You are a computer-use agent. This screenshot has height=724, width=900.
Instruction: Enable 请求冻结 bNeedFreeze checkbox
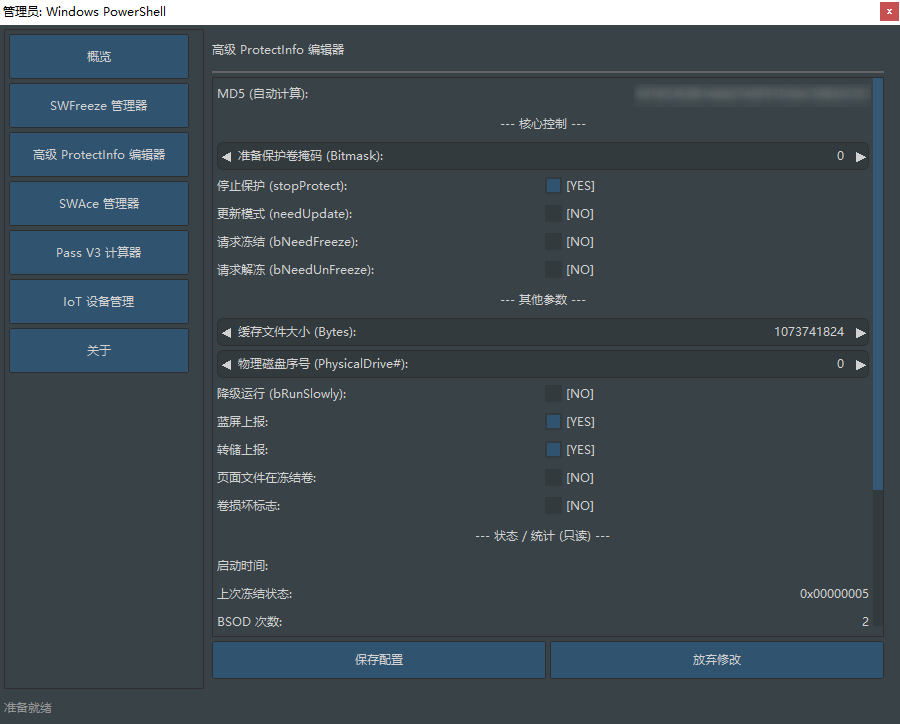pos(553,242)
